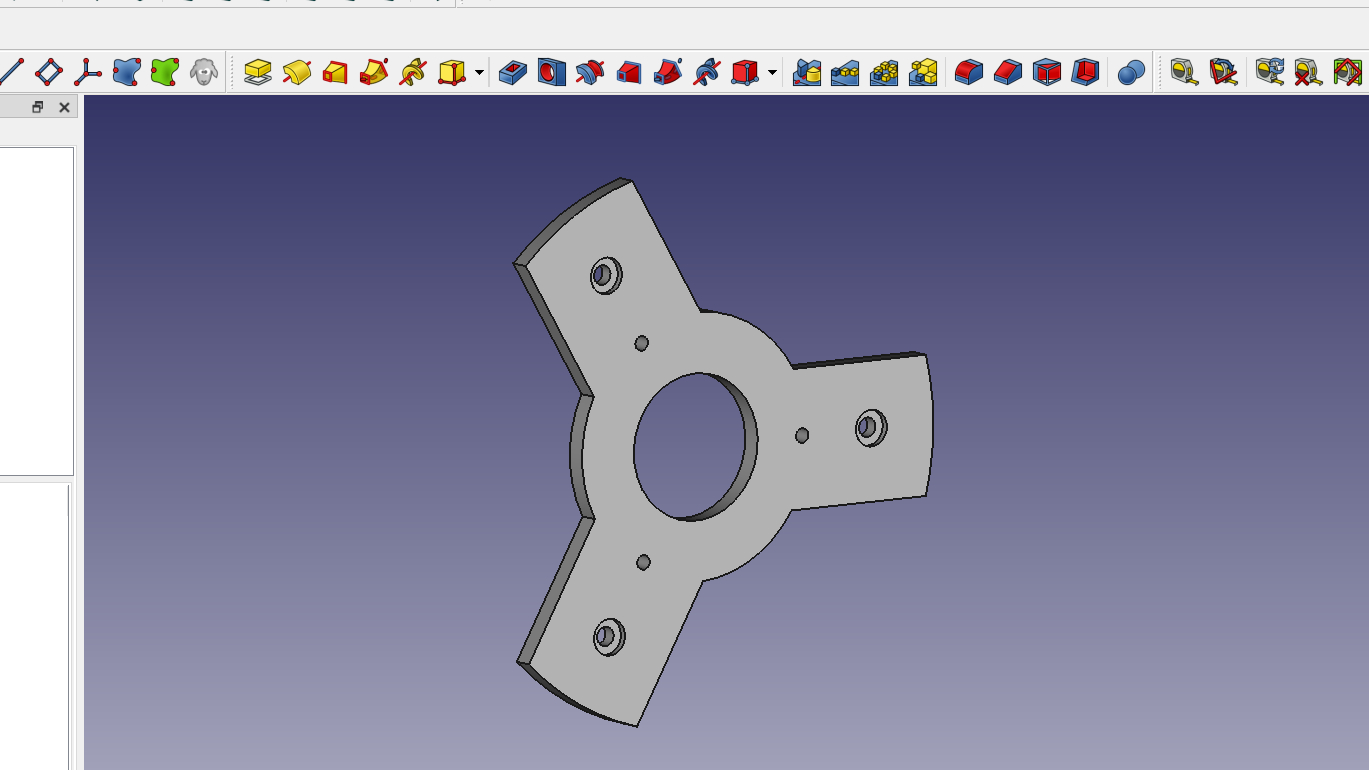Start an angular measurement
The width and height of the screenshot is (1369, 770).
(x=1223, y=72)
